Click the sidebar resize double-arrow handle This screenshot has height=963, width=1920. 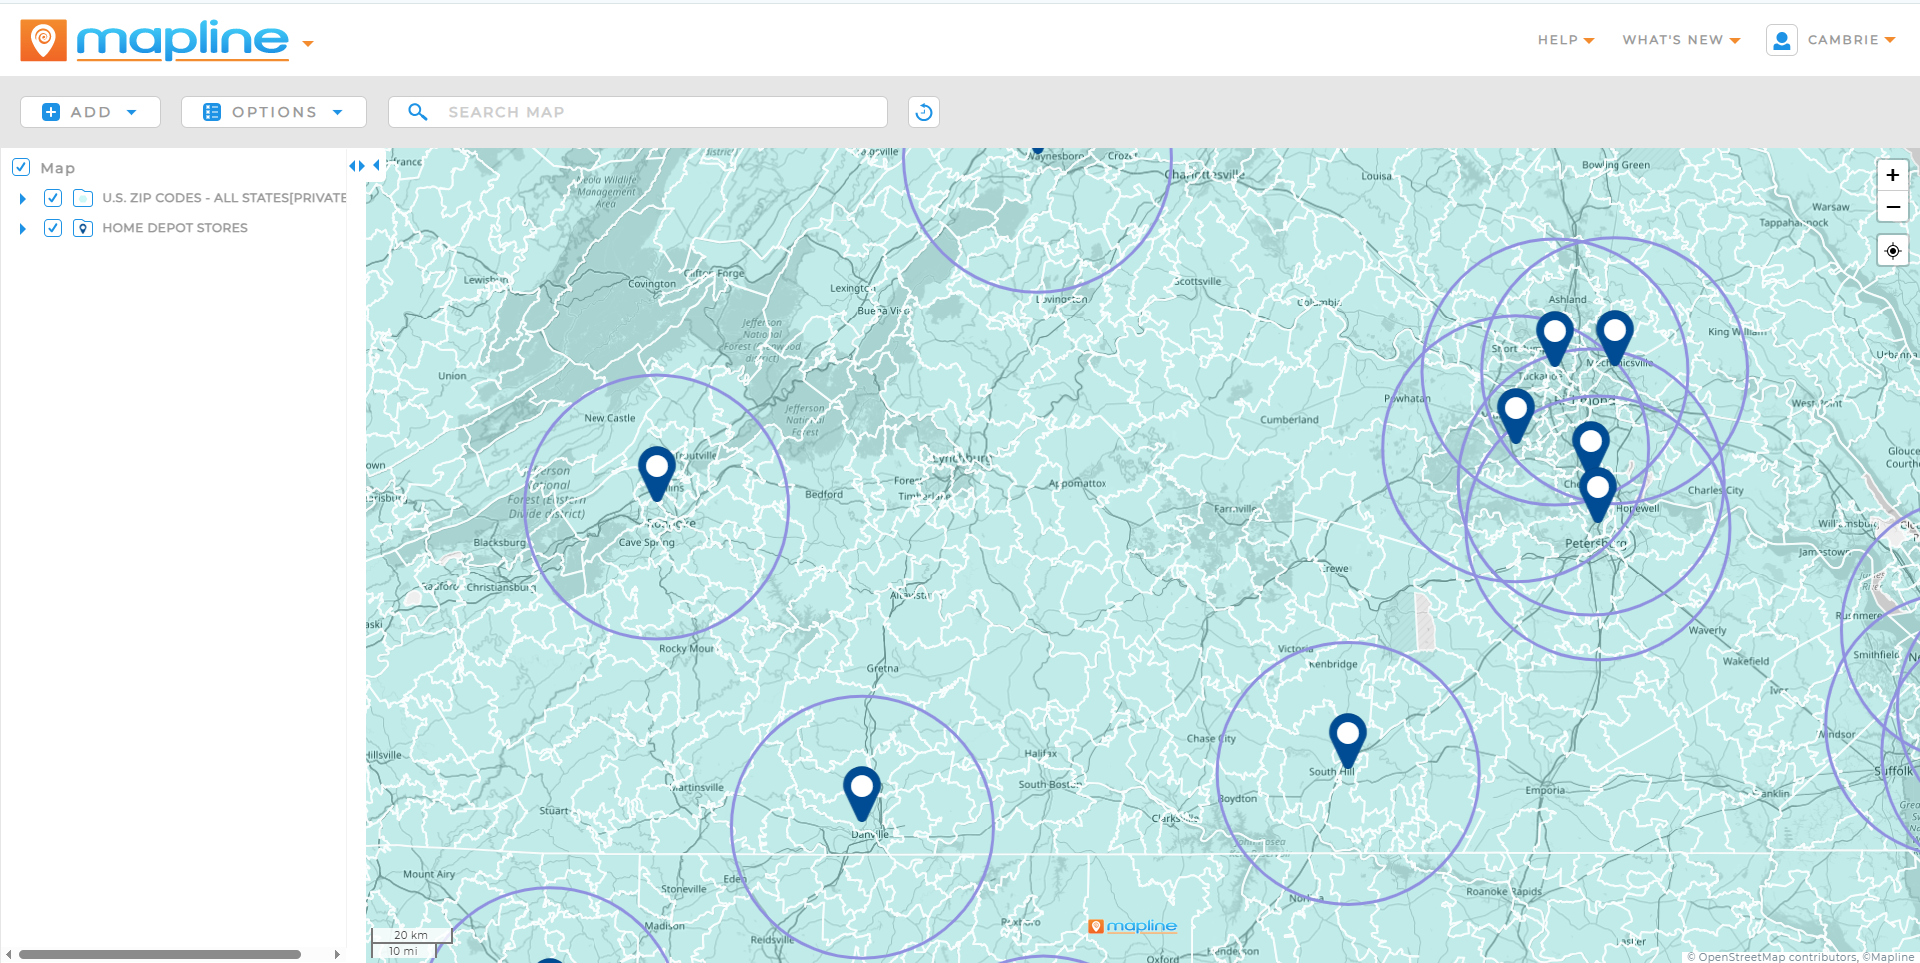pyautogui.click(x=357, y=166)
